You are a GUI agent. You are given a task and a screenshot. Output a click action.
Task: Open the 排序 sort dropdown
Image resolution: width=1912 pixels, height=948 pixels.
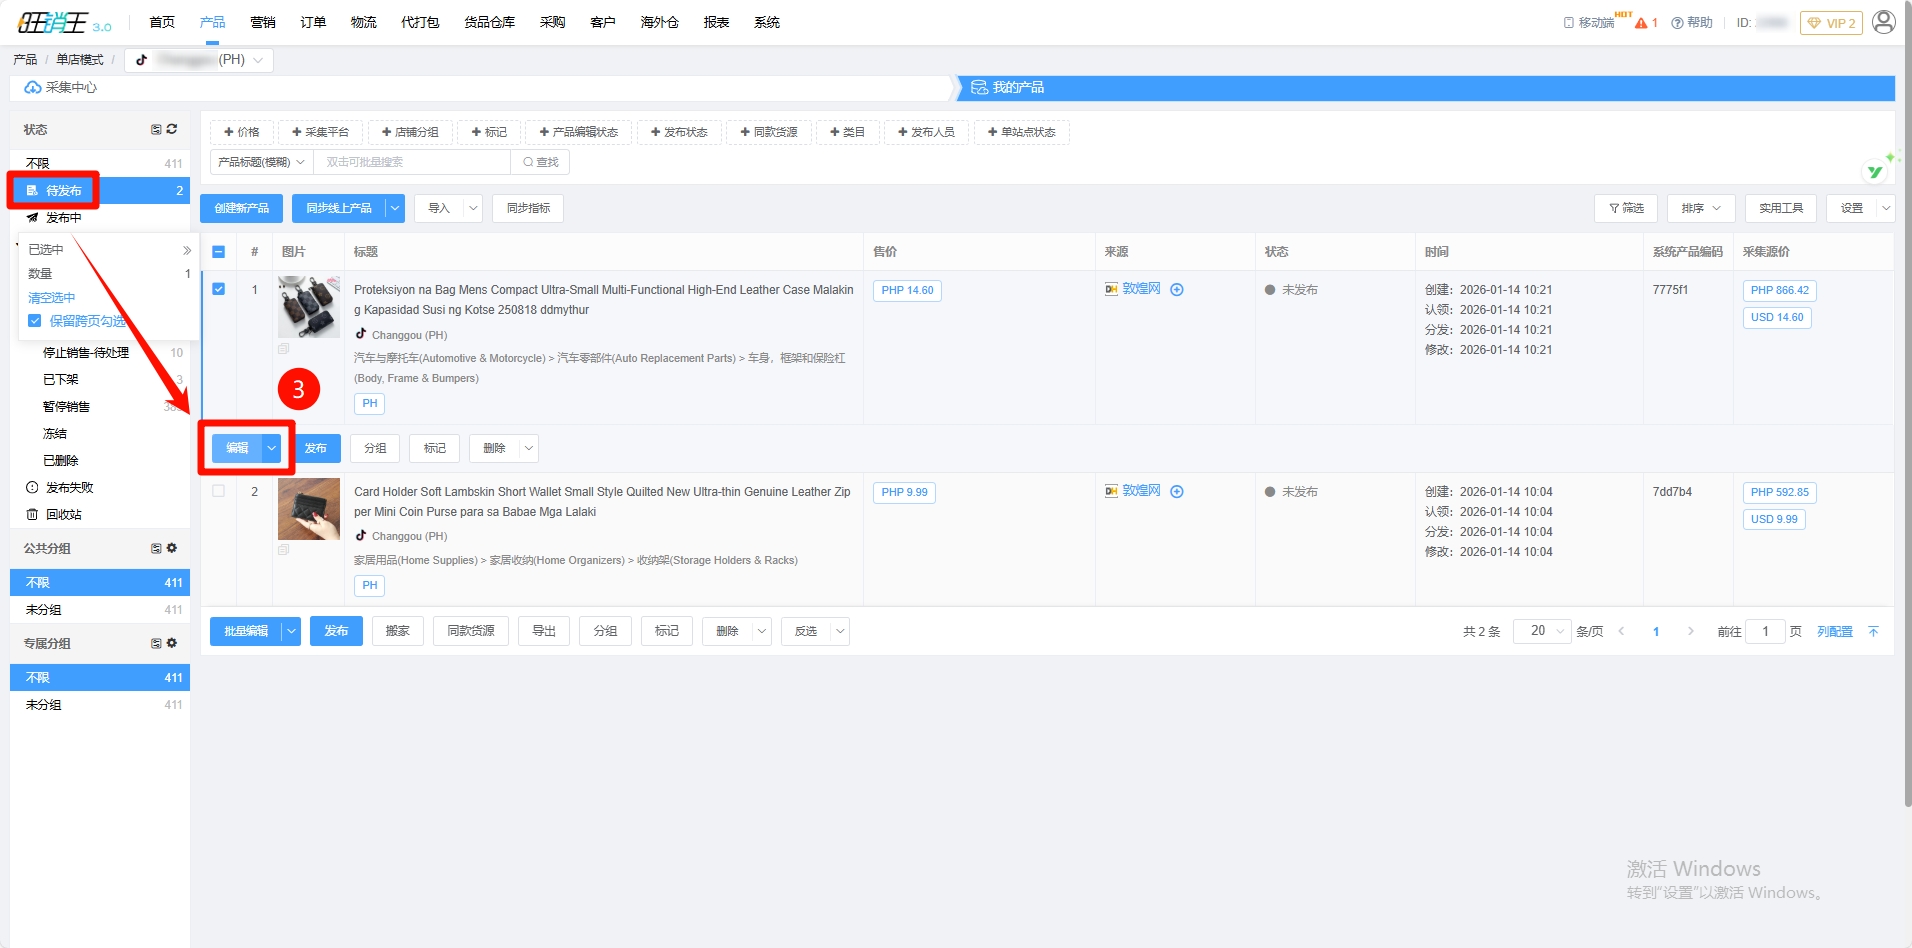(1700, 208)
